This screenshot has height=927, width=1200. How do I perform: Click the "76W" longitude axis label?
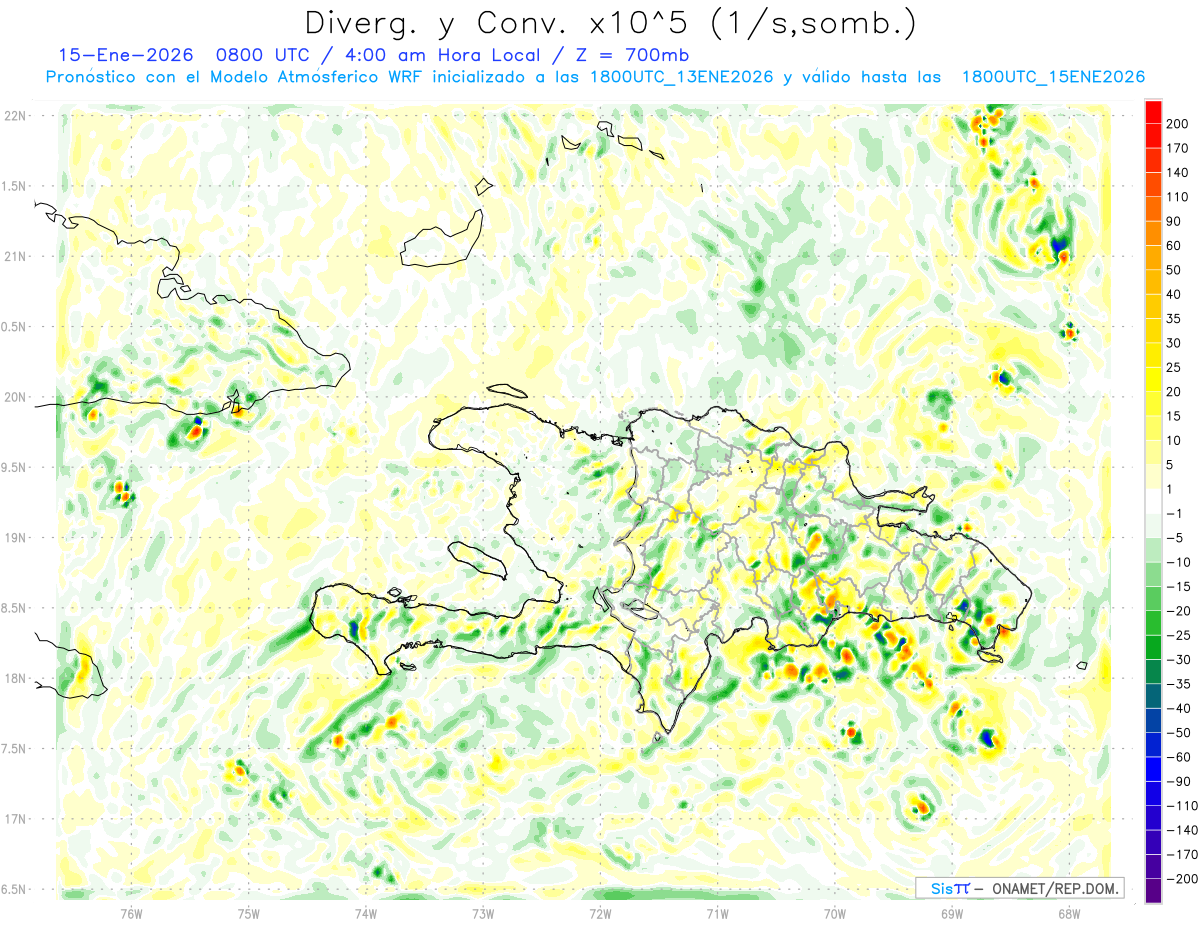pos(131,914)
